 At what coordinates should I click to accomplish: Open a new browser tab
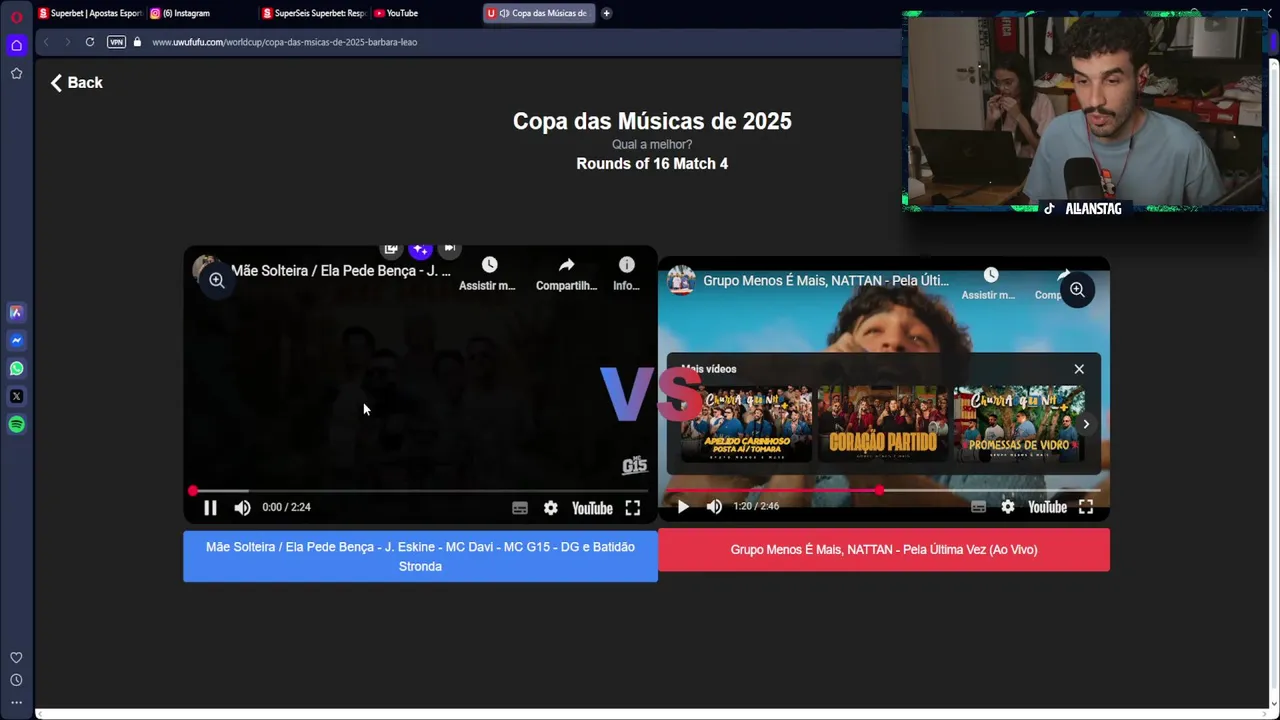[x=606, y=13]
